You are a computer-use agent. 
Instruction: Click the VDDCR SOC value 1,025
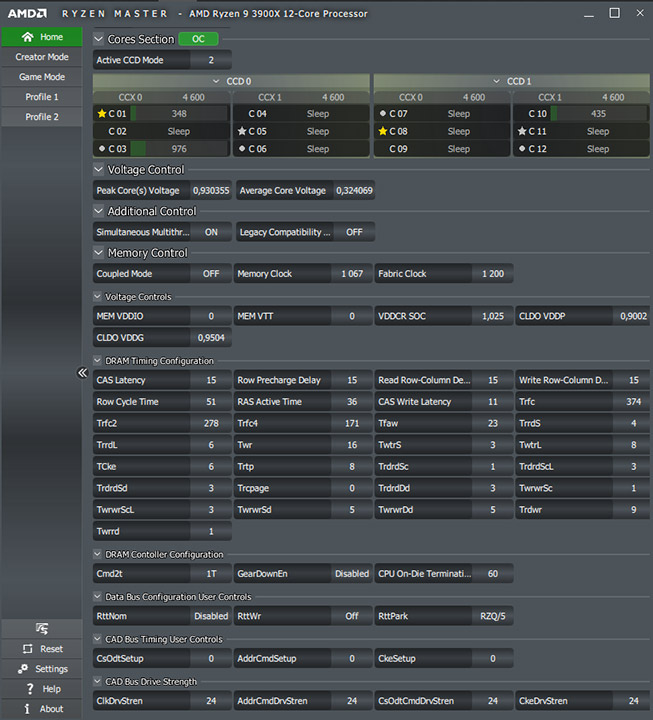(493, 316)
